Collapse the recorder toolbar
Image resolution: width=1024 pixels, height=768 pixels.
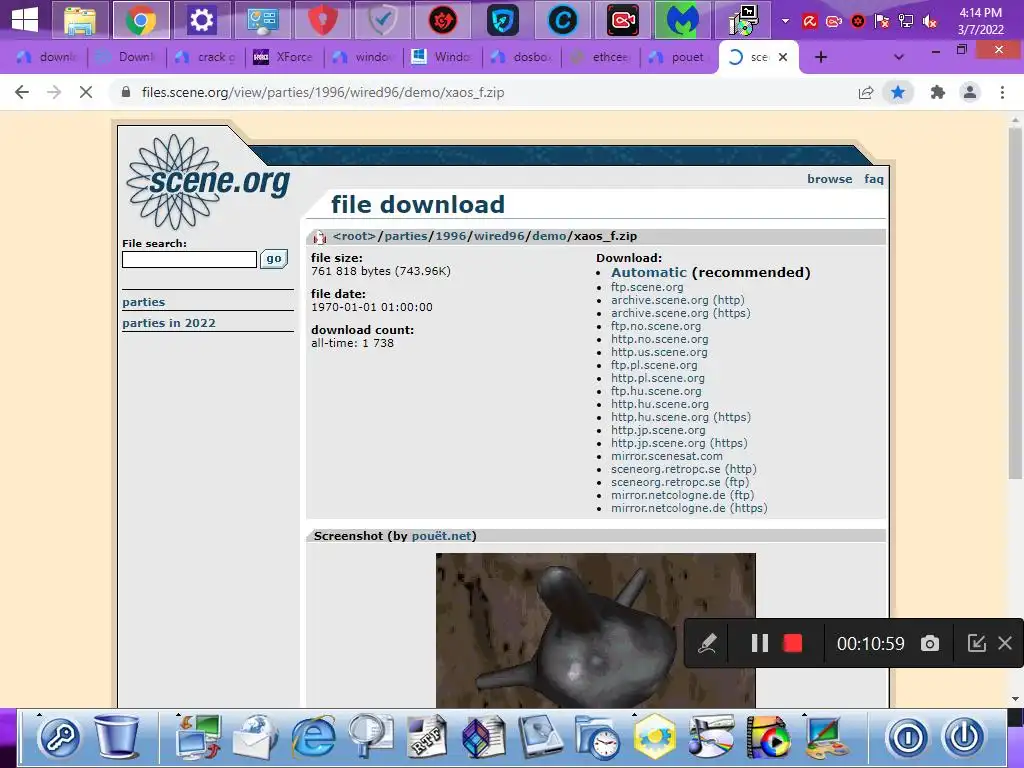point(976,643)
